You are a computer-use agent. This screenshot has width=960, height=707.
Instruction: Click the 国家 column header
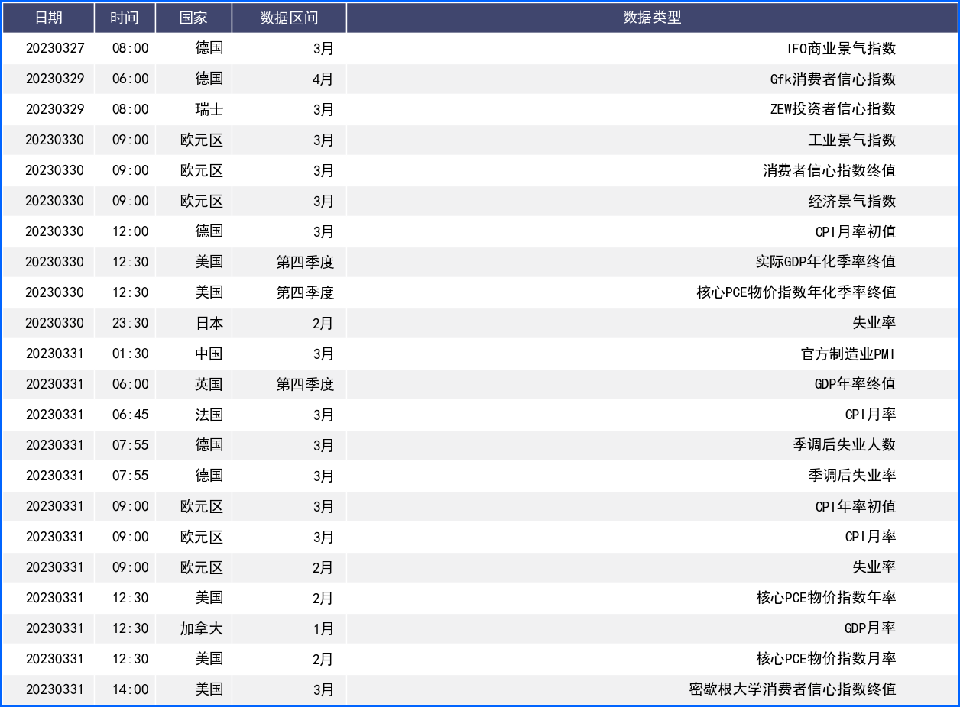(x=193, y=18)
